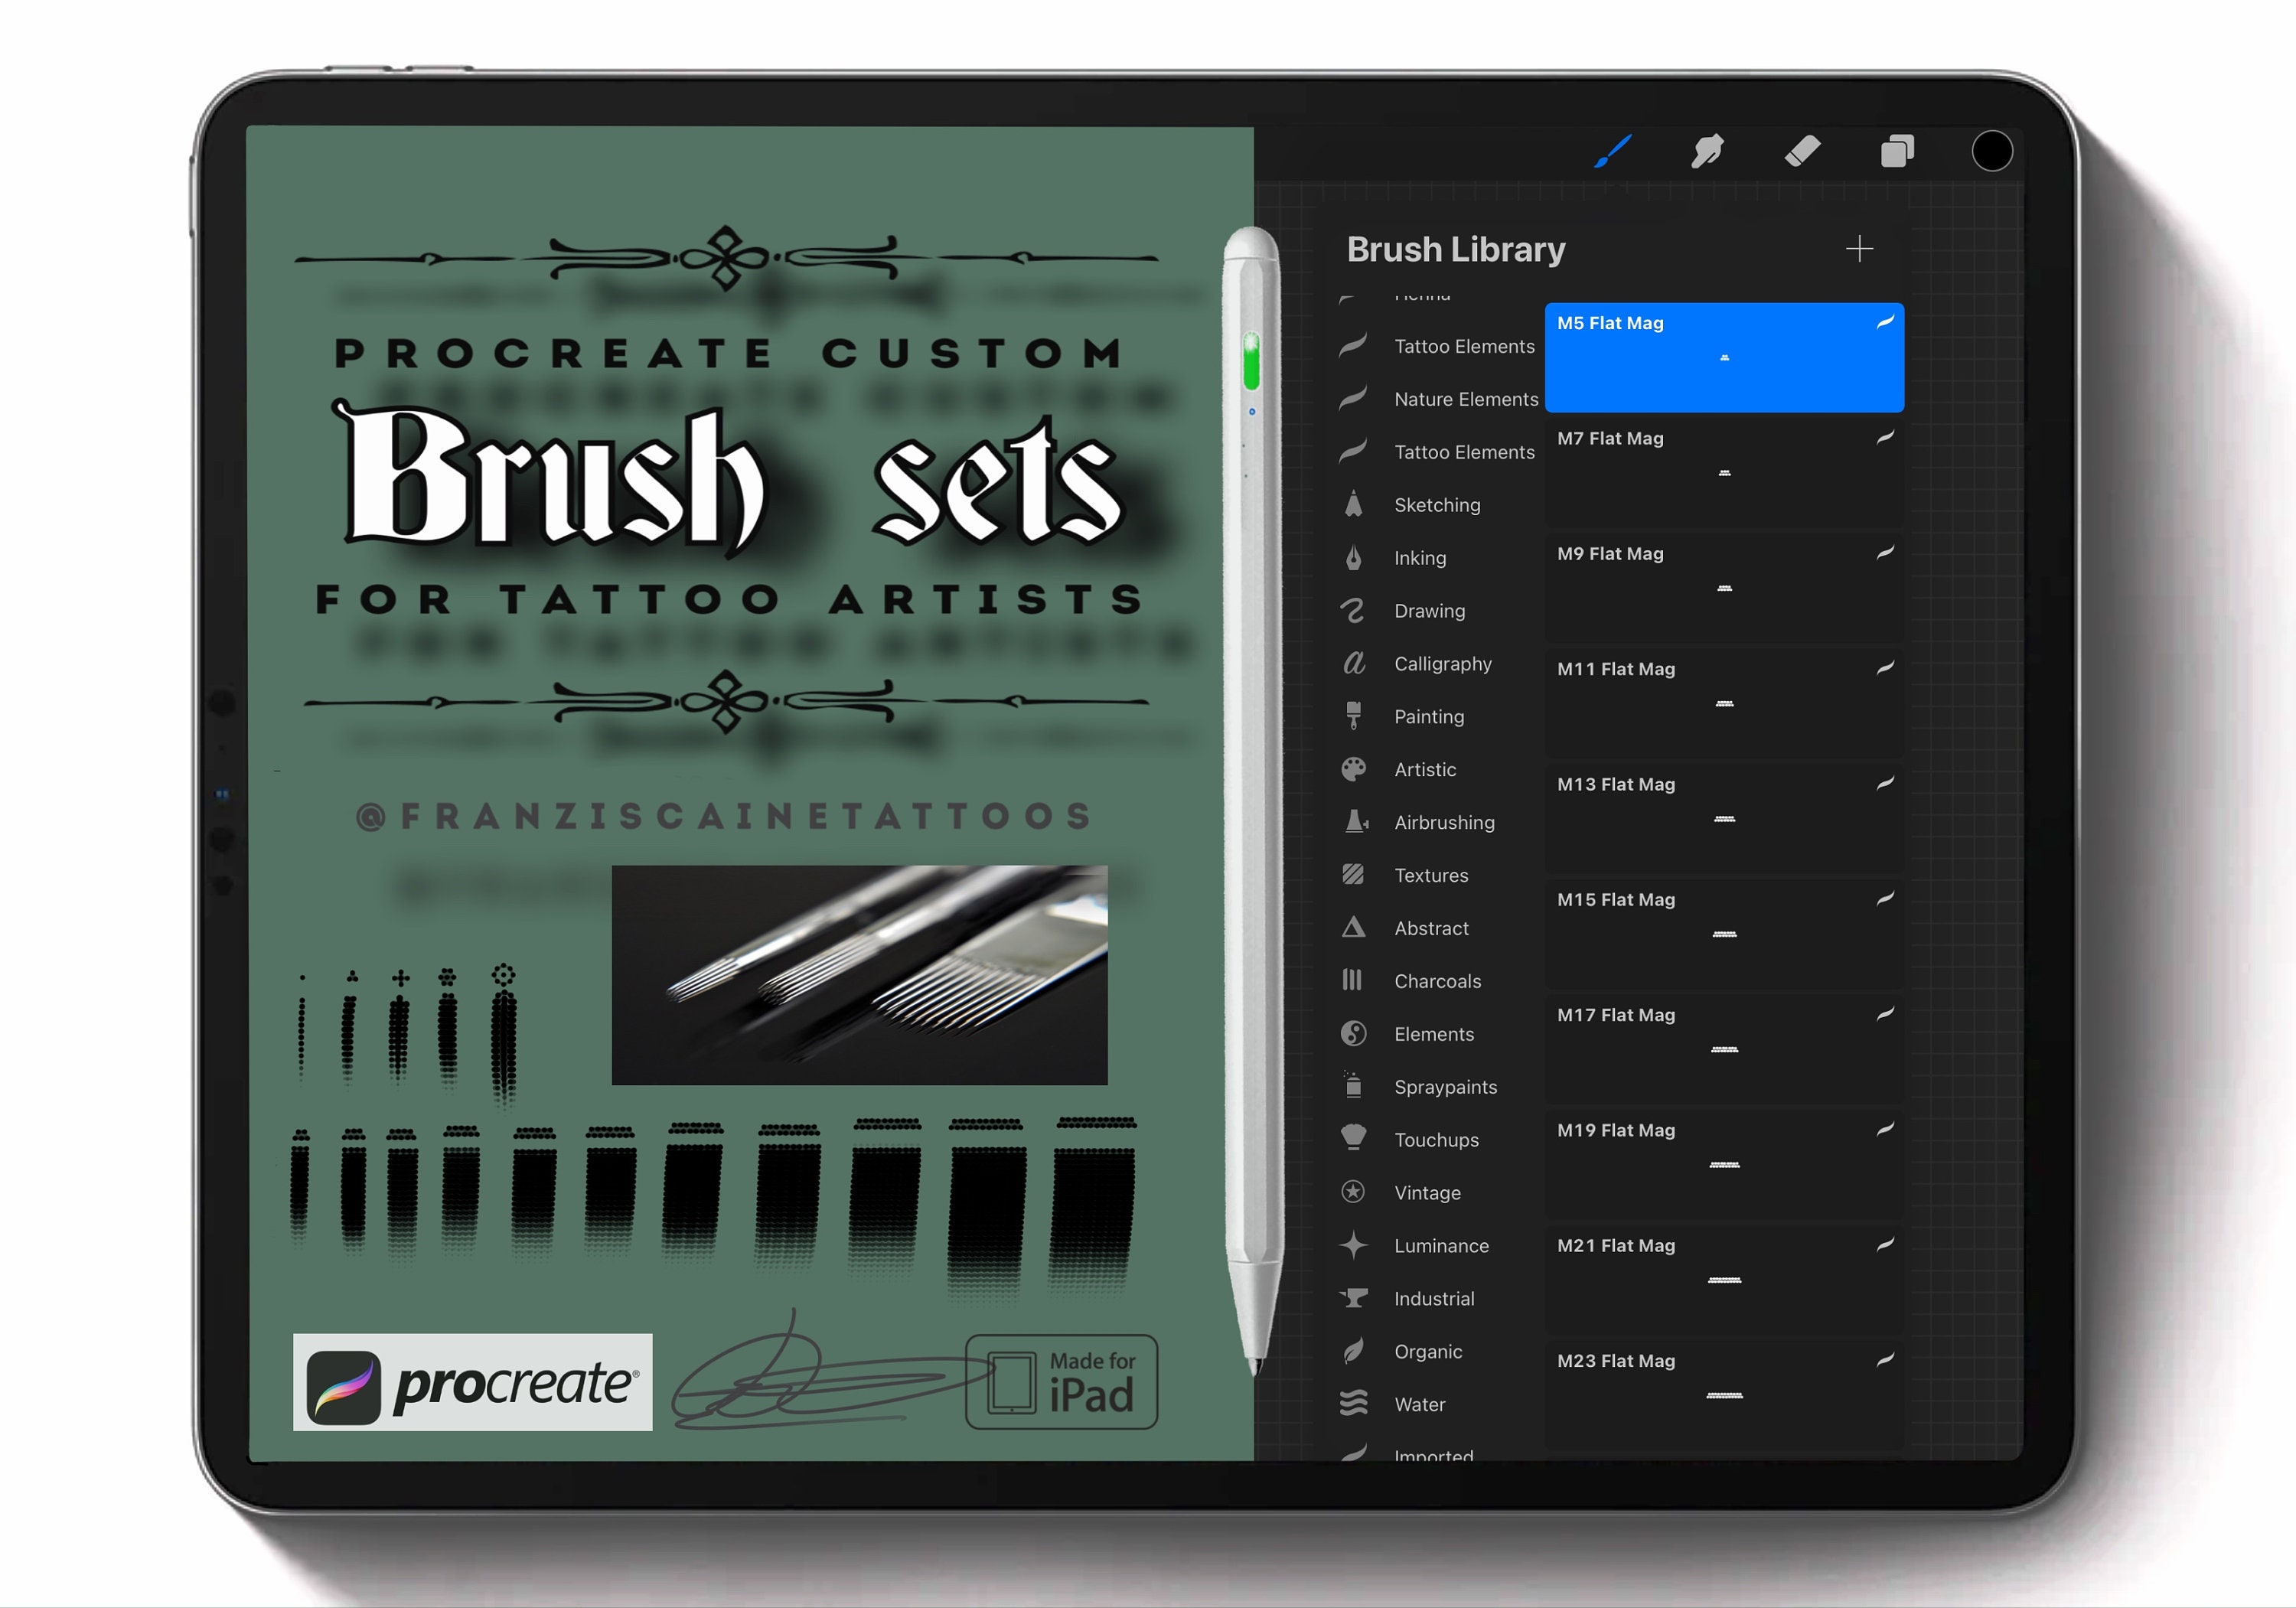This screenshot has height=1608, width=2296.
Task: Add a new brush with the plus
Action: coord(1859,249)
